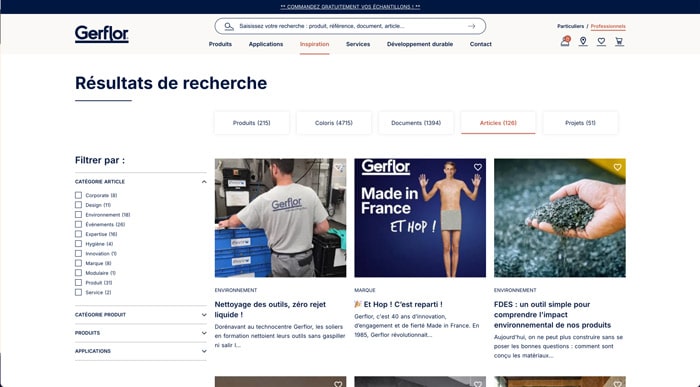Open the FDES outil simple article title
This screenshot has height=387, width=700.
coord(552,315)
